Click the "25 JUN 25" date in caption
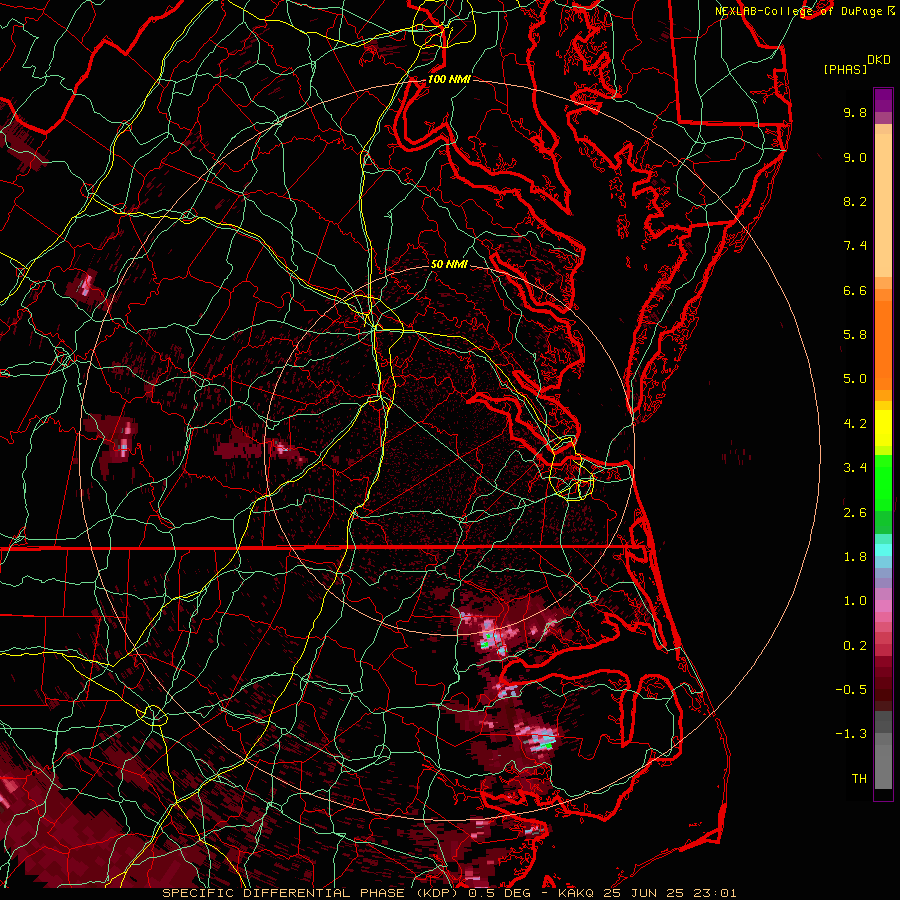 coord(644,893)
